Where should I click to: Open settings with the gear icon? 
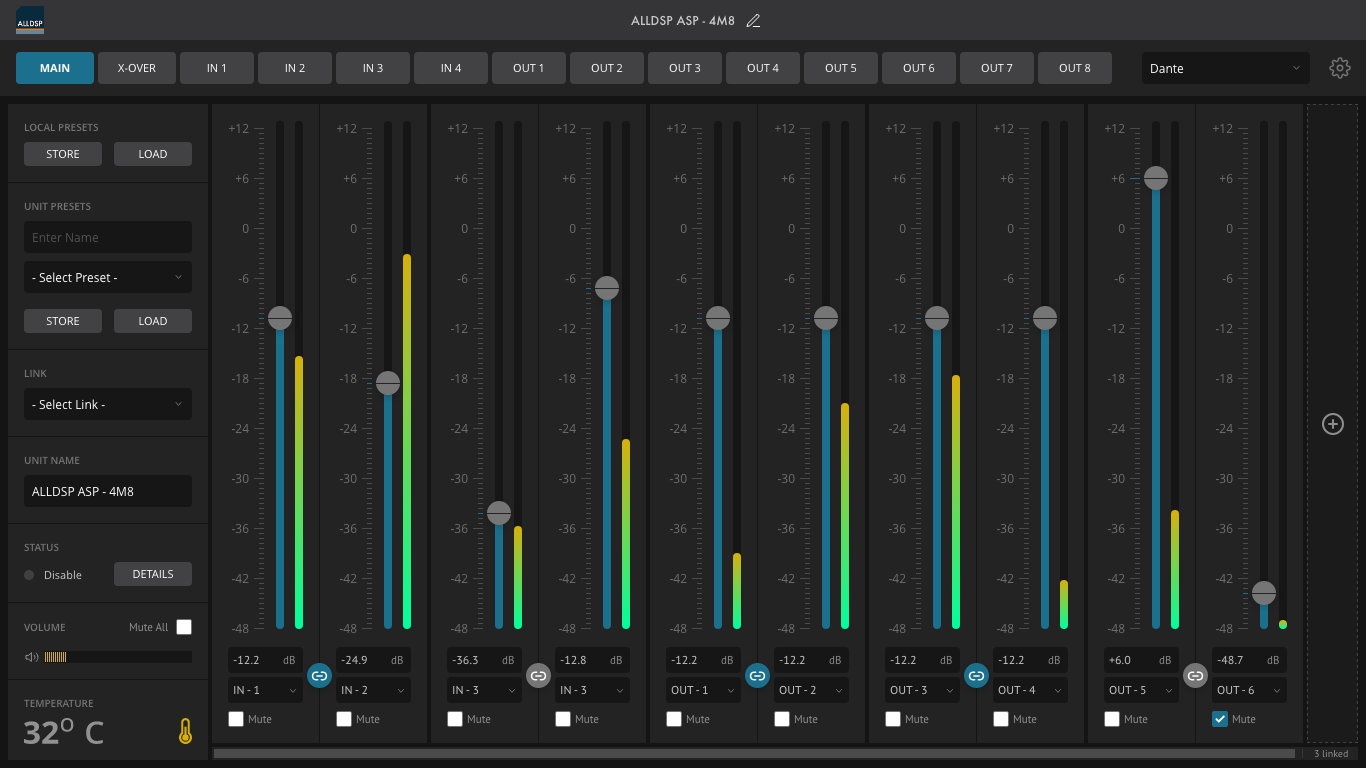pyautogui.click(x=1339, y=68)
